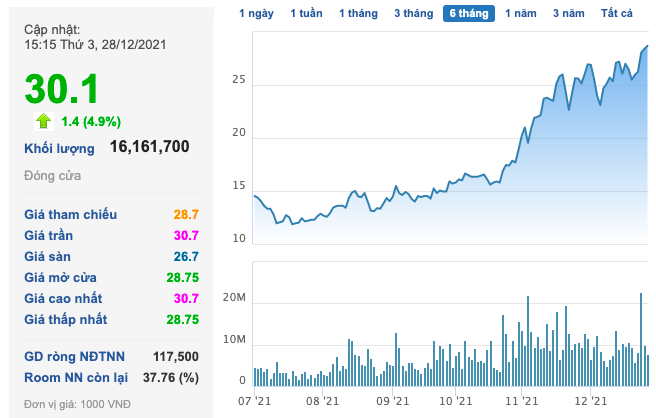The width and height of the screenshot is (656, 418).
Task: Click the tallest volume bar in late December
Action: tap(641, 338)
